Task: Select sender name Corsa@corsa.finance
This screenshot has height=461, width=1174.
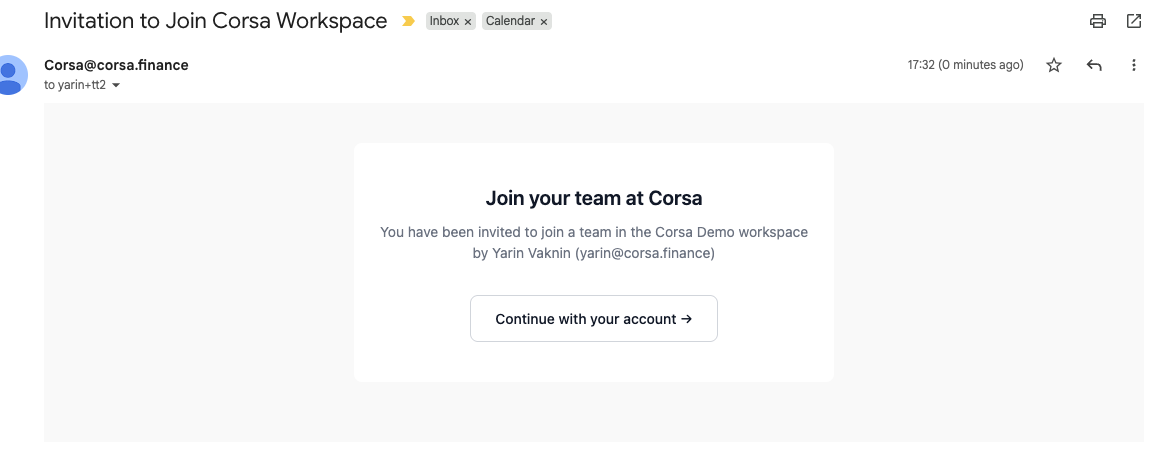Action: coord(116,65)
